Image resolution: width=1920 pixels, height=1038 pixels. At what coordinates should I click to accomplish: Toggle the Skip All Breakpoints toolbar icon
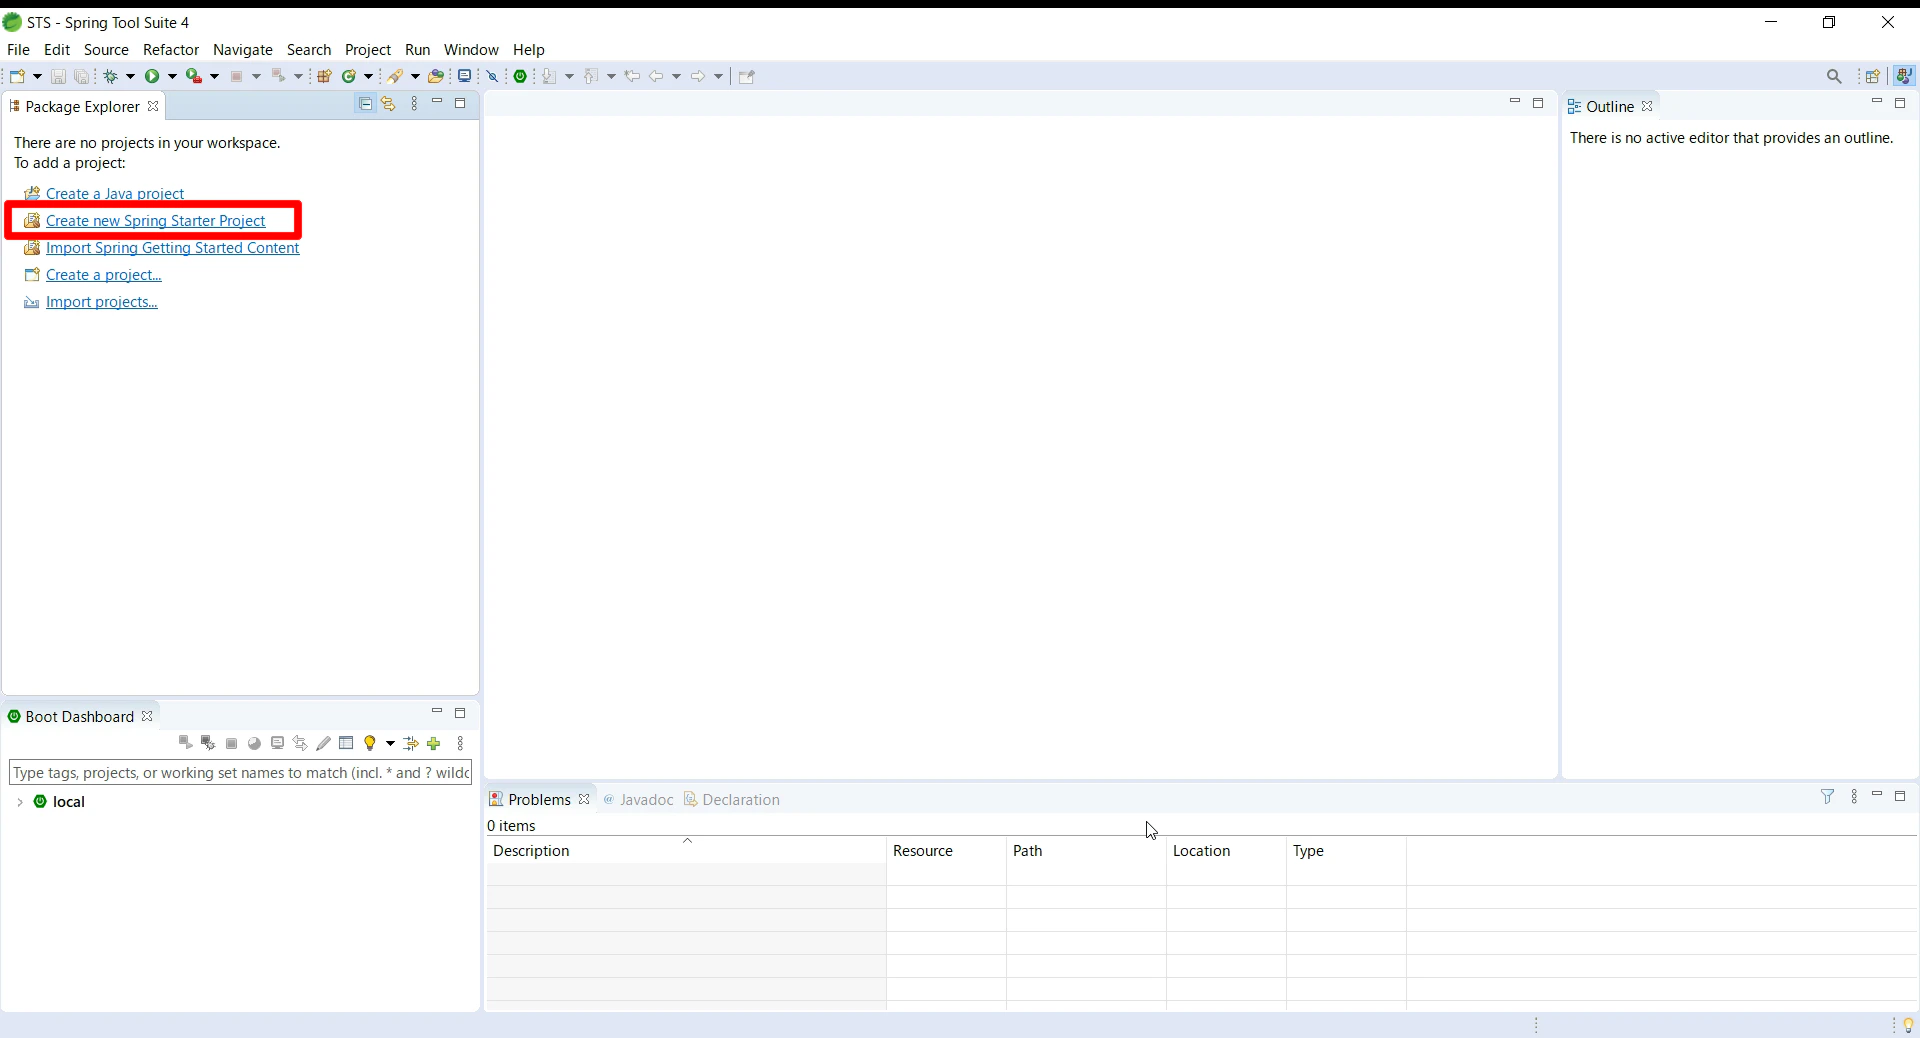tap(493, 76)
